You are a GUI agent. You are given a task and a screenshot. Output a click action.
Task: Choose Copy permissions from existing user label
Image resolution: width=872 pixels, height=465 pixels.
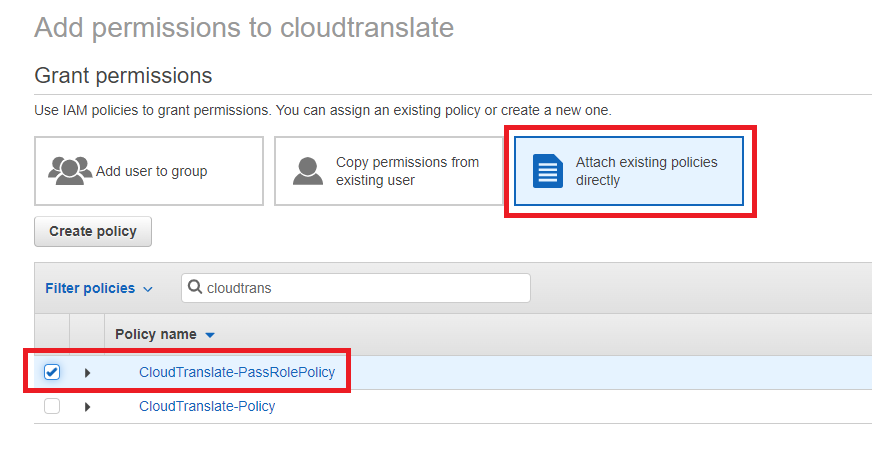point(407,171)
